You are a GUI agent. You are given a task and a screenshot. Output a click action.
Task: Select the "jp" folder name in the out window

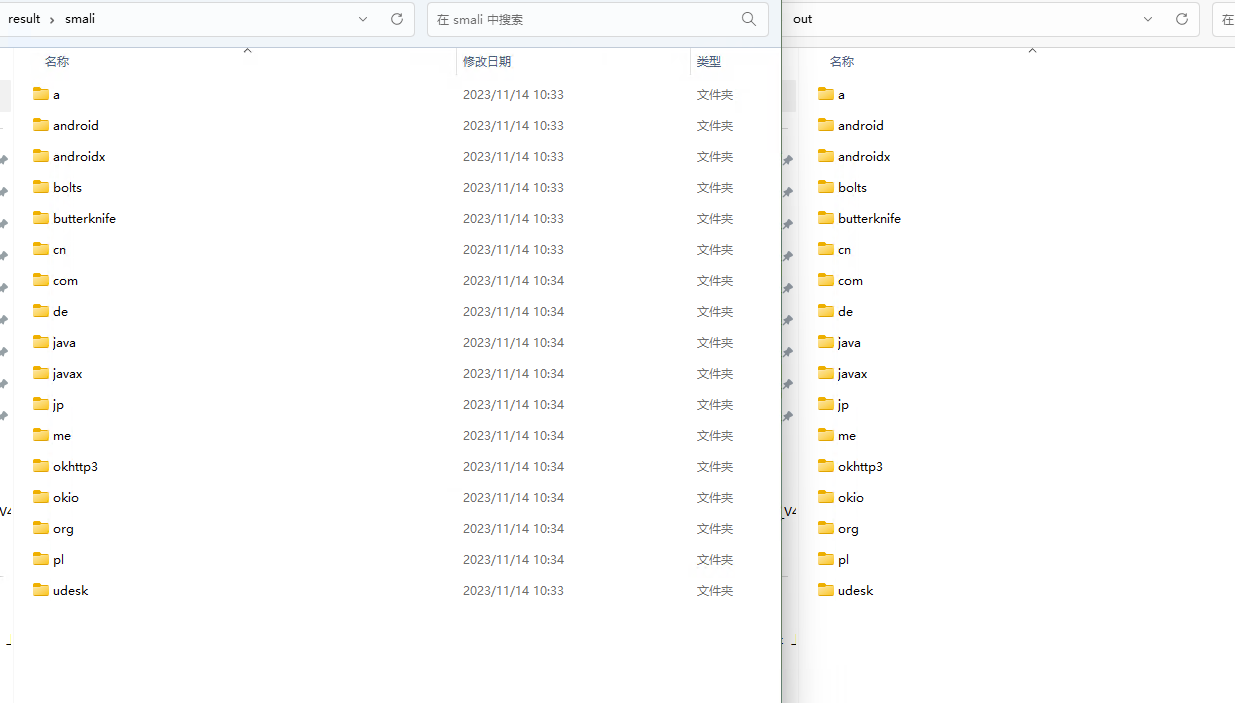click(x=844, y=405)
